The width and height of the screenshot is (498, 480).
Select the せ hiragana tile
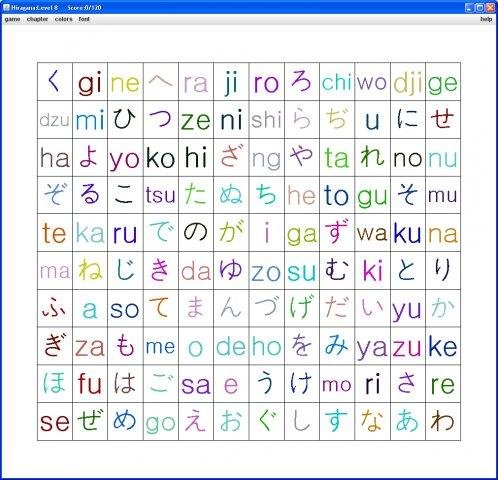443,119
